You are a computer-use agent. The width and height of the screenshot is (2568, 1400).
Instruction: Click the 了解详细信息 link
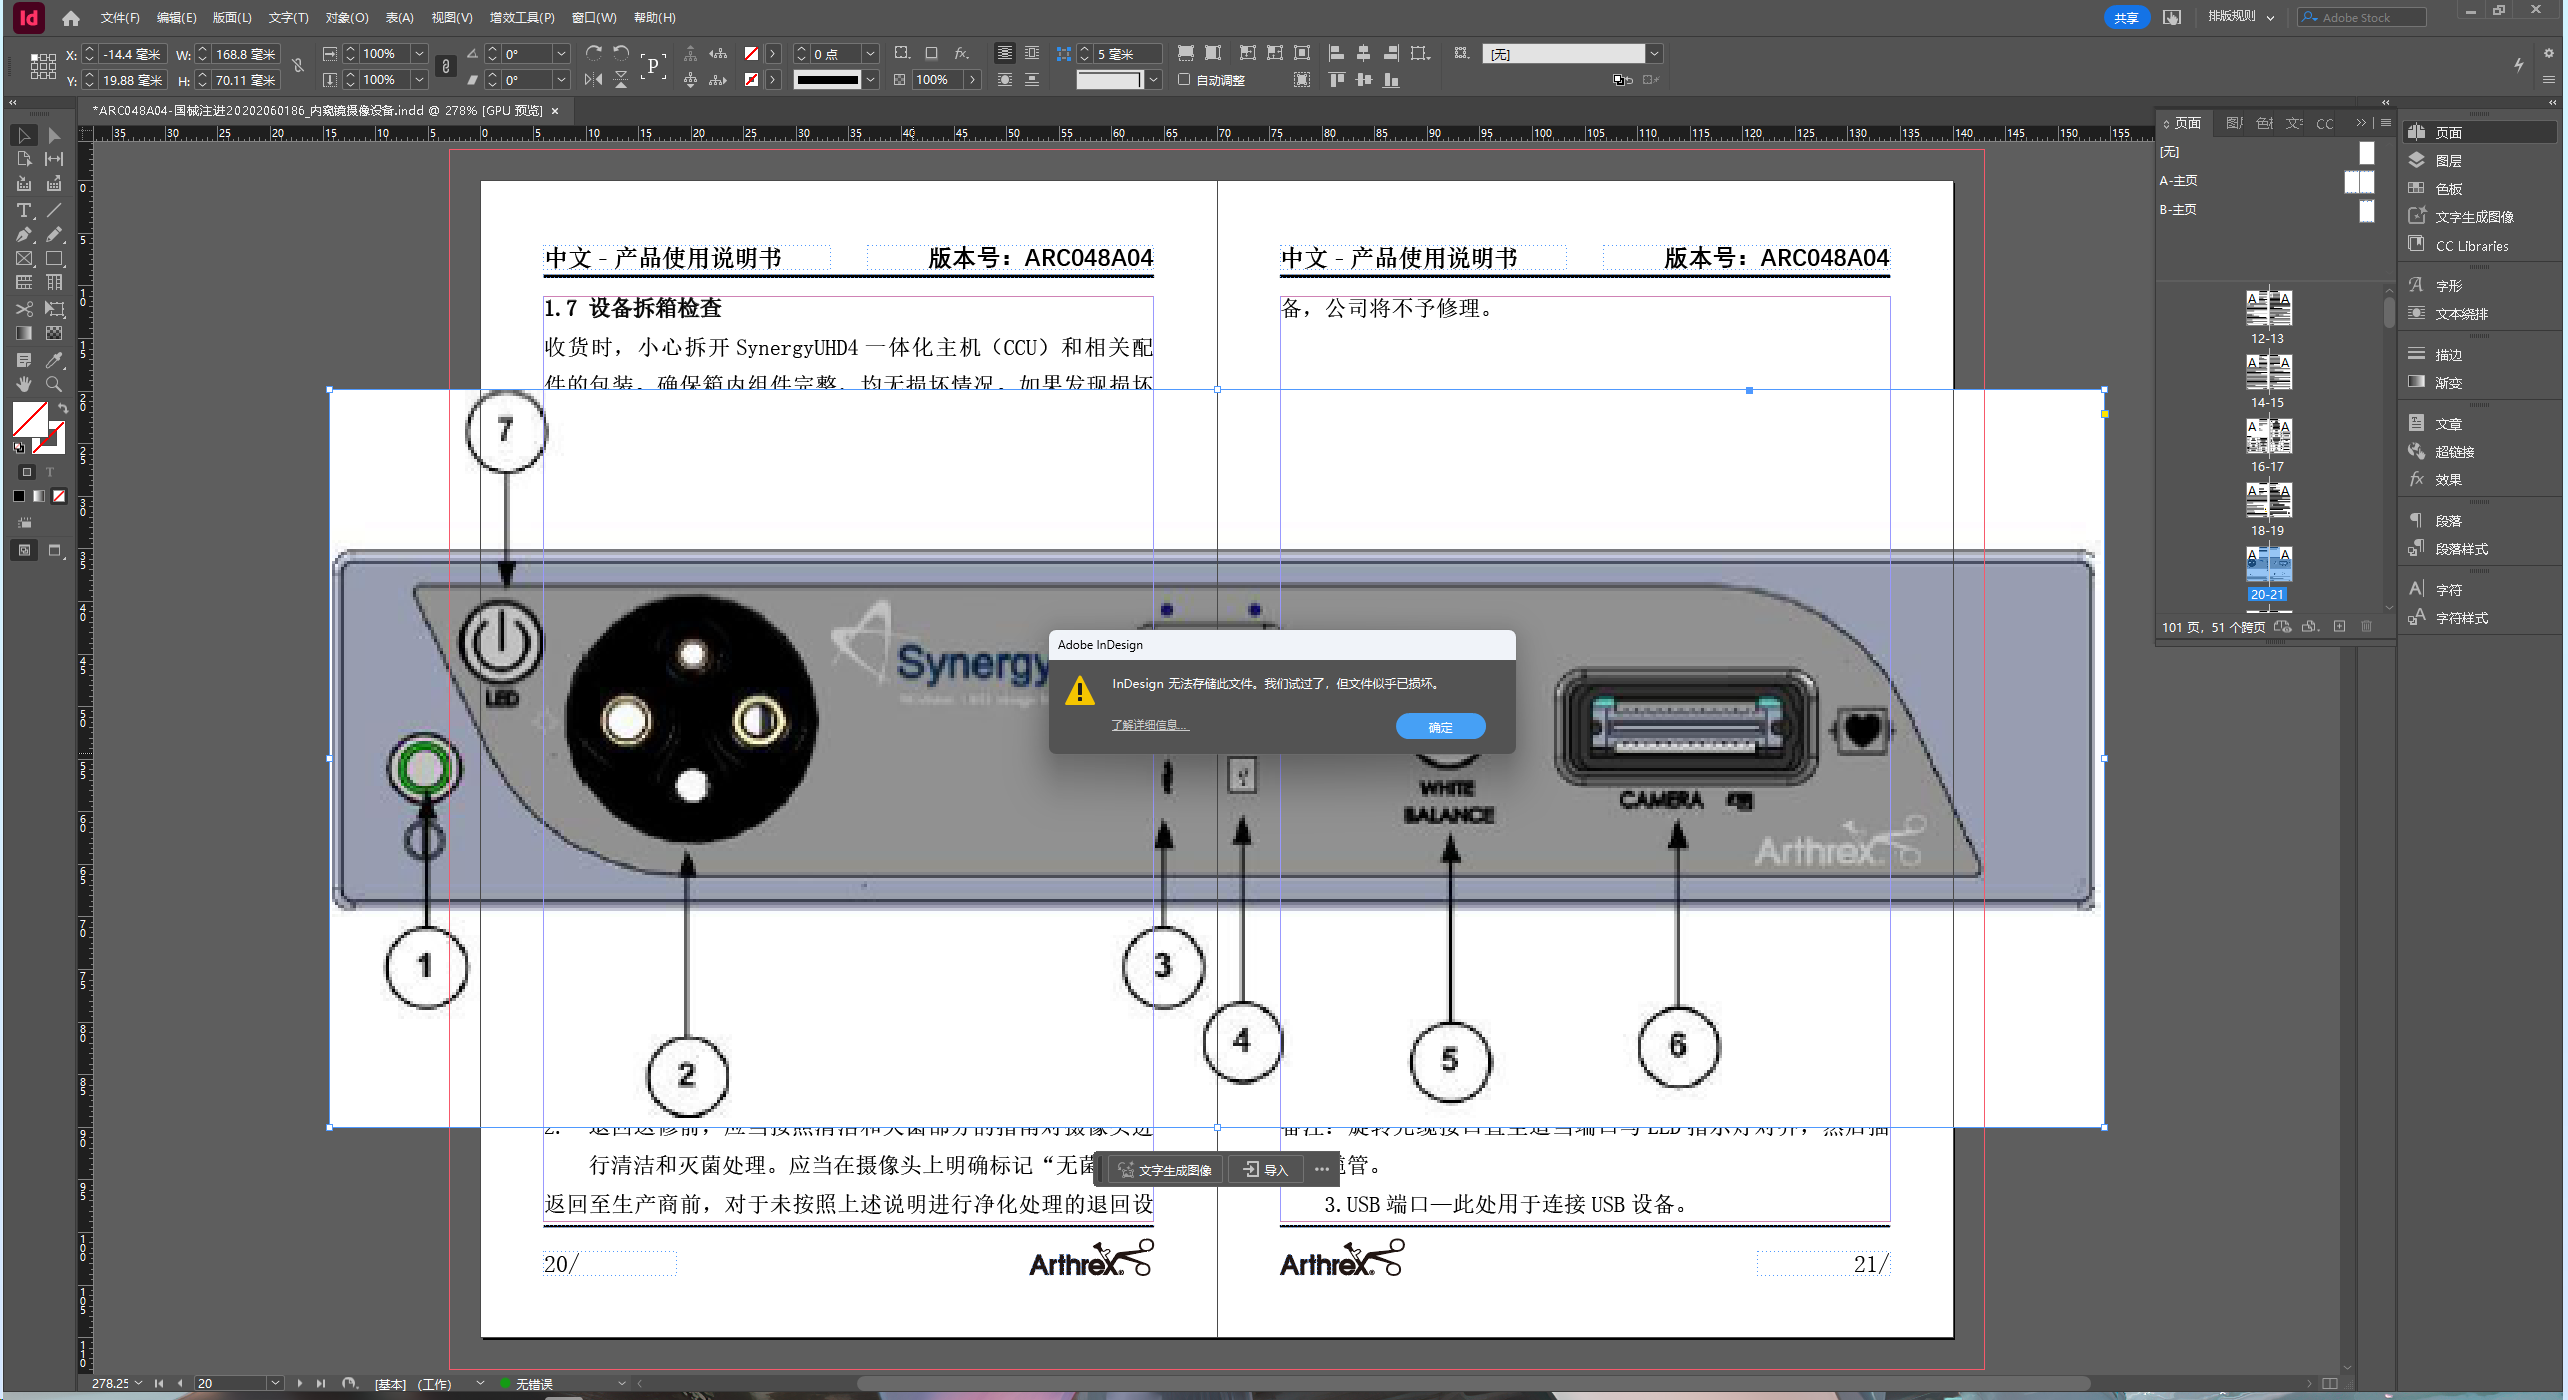tap(1149, 725)
